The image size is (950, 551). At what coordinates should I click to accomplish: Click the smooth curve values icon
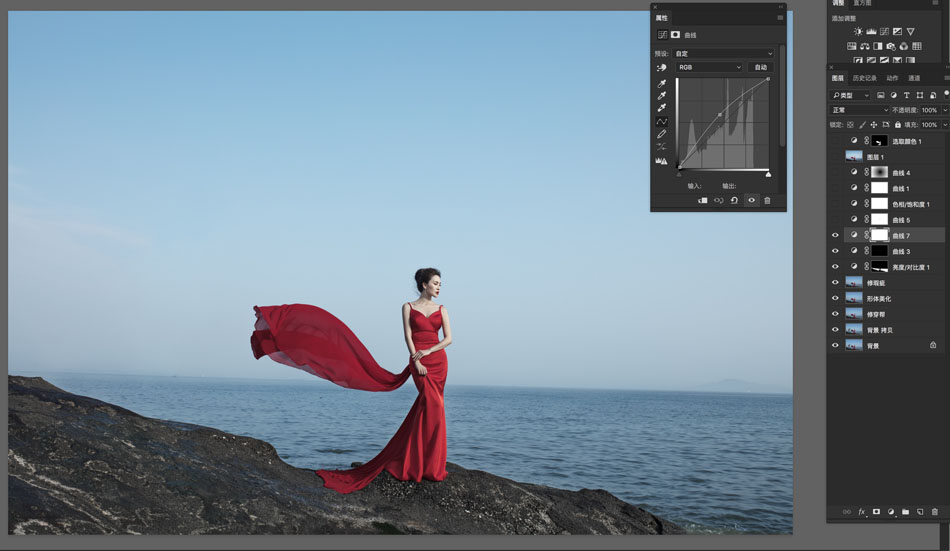point(662,147)
